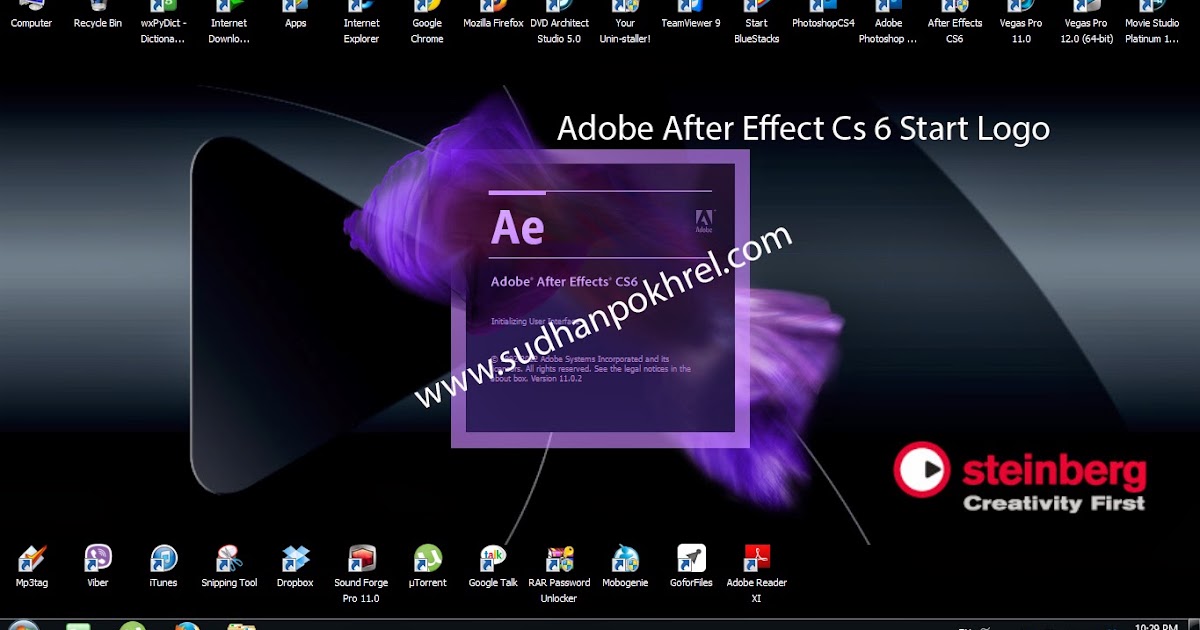Open the Adobe Photoshop shortcut
Image resolution: width=1200 pixels, height=630 pixels.
tap(888, 22)
